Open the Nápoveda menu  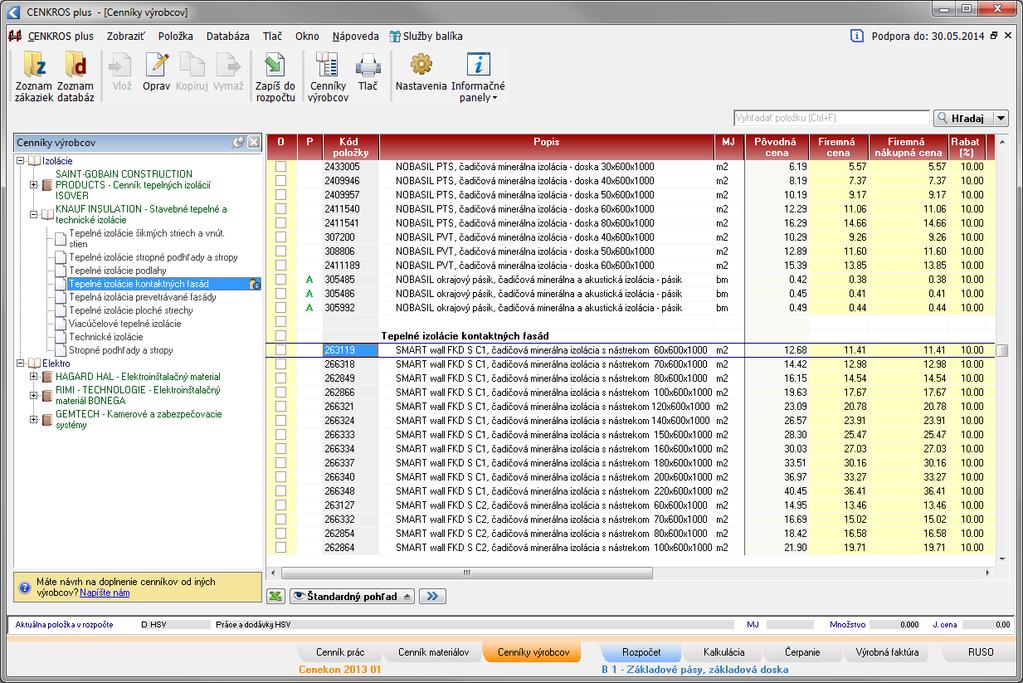pyautogui.click(x=356, y=37)
